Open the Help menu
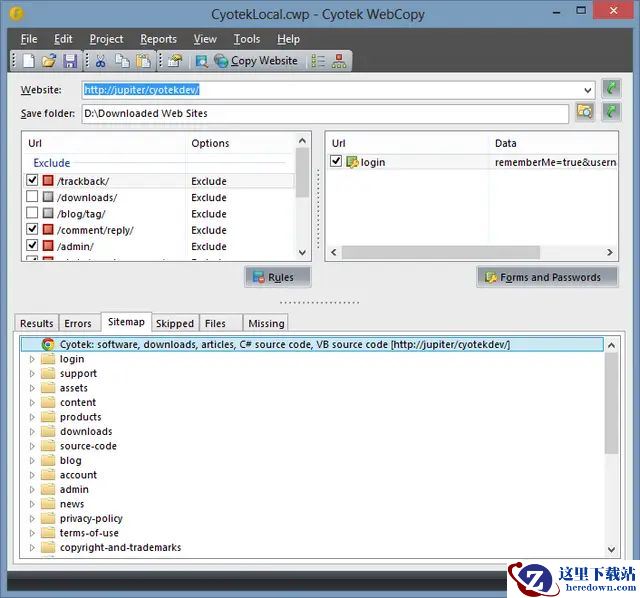The width and height of the screenshot is (640, 598). pos(288,39)
